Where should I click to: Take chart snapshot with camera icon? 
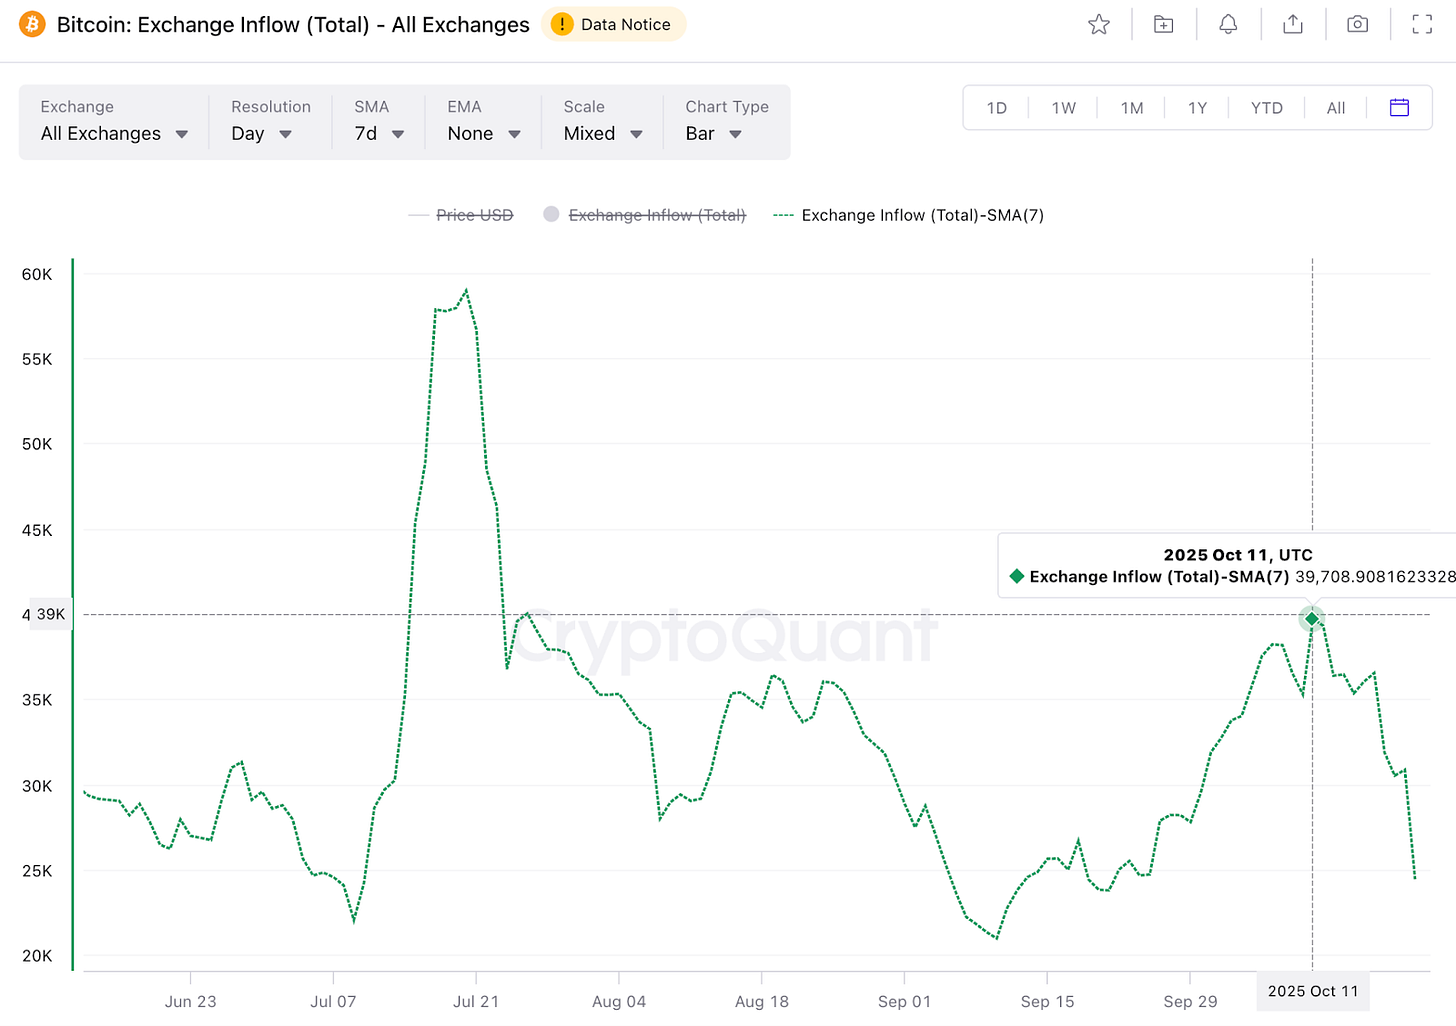pyautogui.click(x=1357, y=25)
